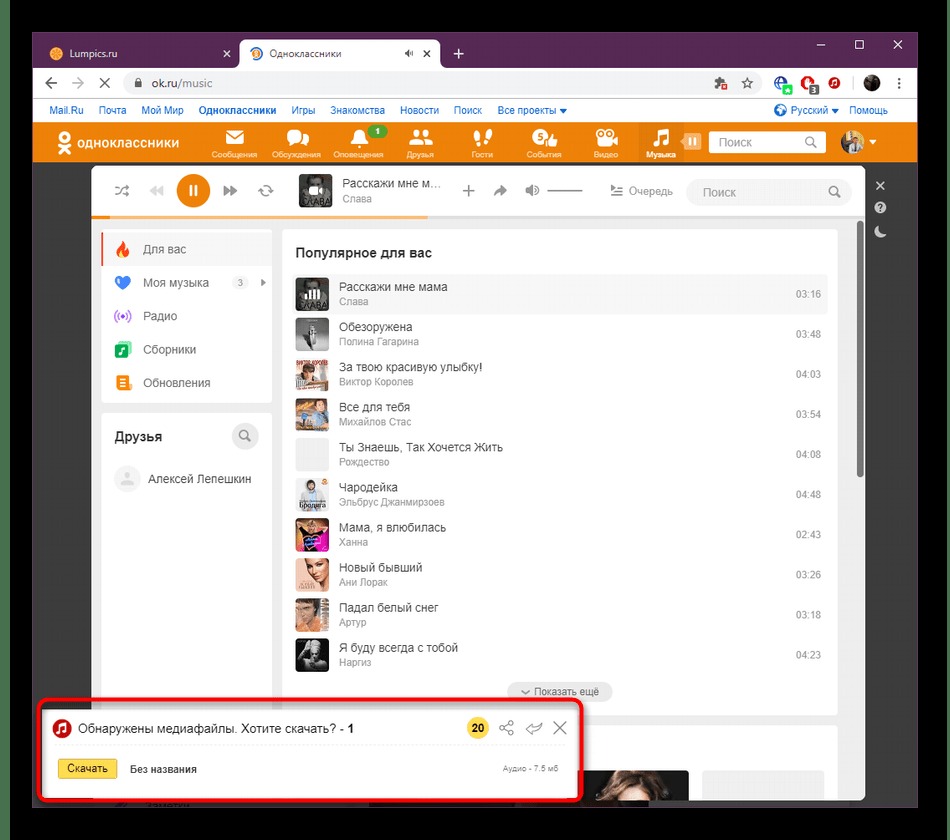
Task: Open the profile avatar dropdown
Action: (x=859, y=142)
